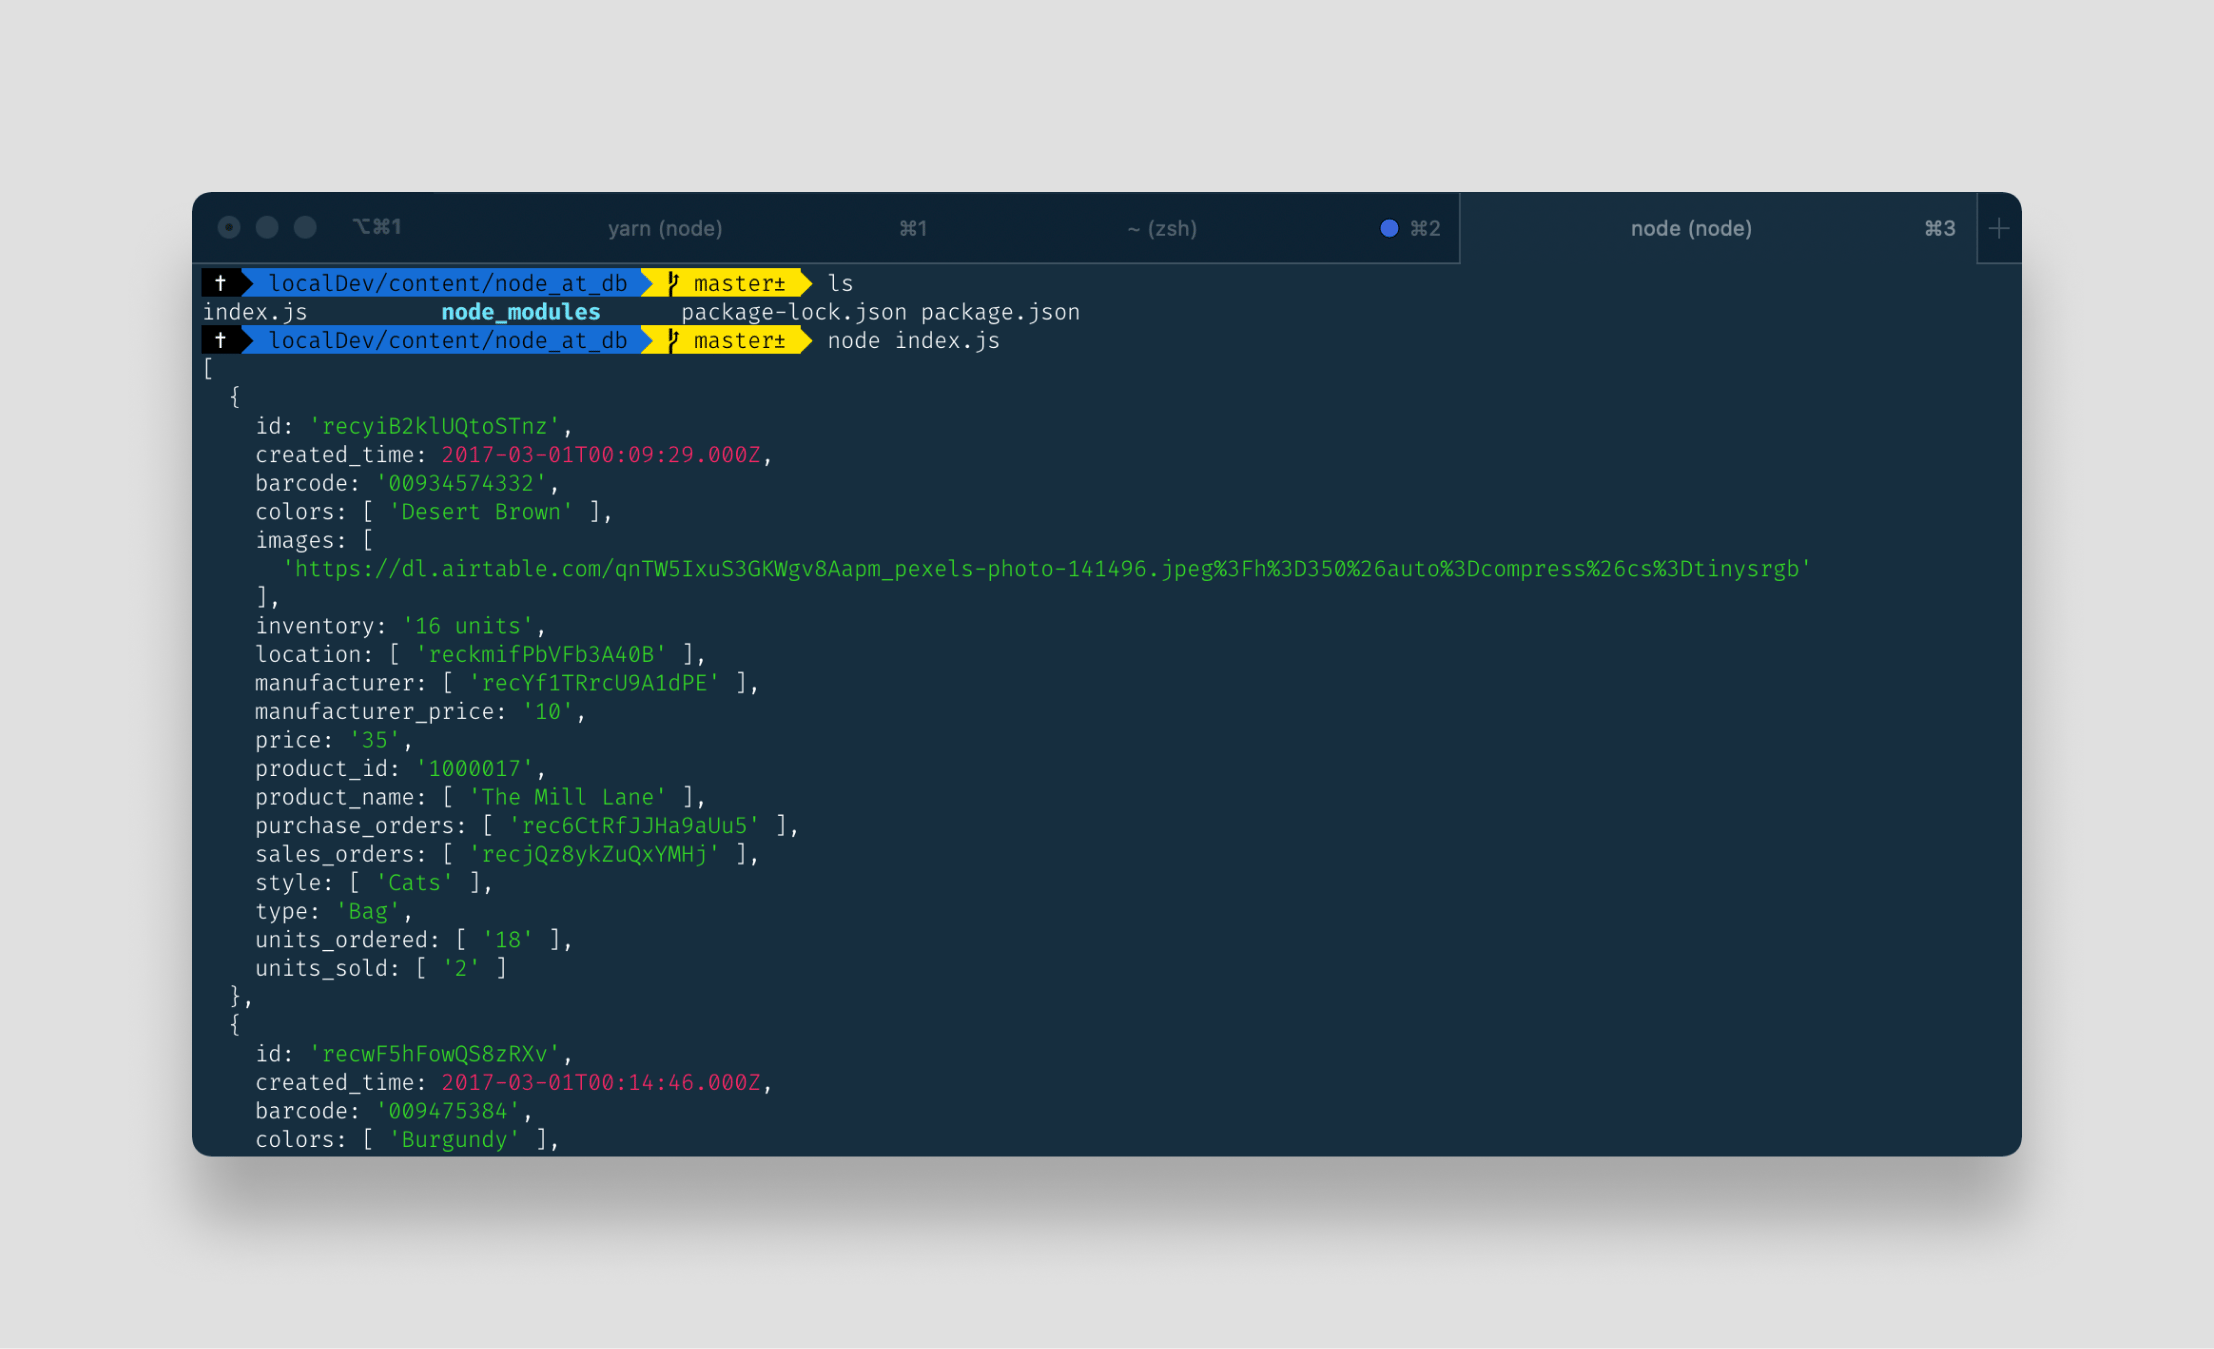Click the style value 'Cats'

pos(415,883)
